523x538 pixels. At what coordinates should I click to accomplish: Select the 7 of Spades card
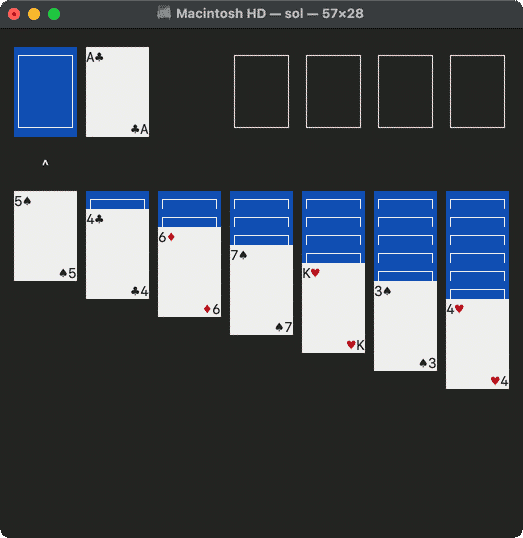click(x=262, y=290)
